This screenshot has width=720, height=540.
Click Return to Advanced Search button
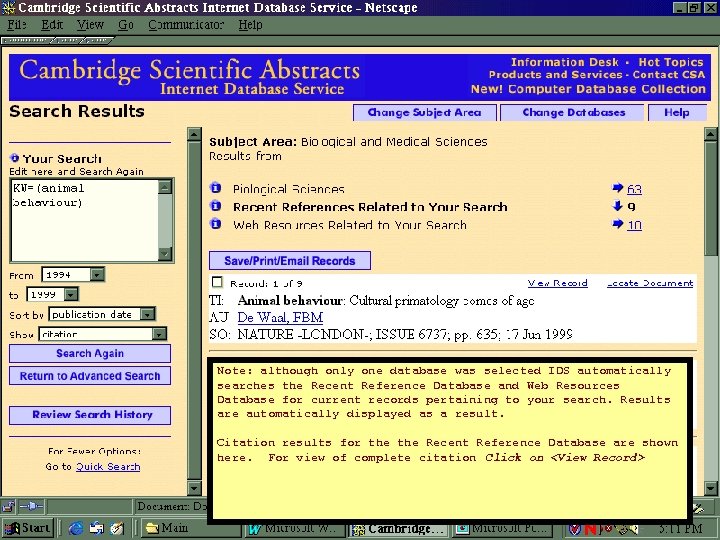pos(90,376)
